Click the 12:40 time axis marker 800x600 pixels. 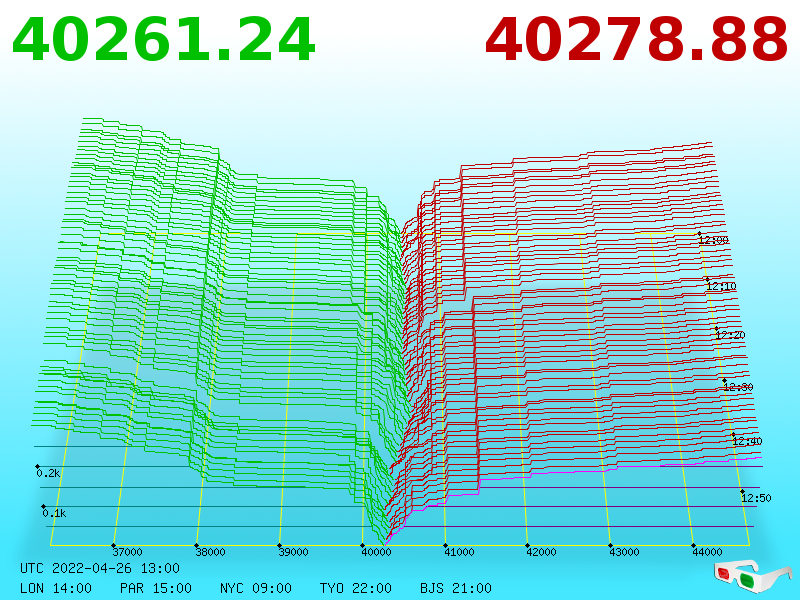747,441
